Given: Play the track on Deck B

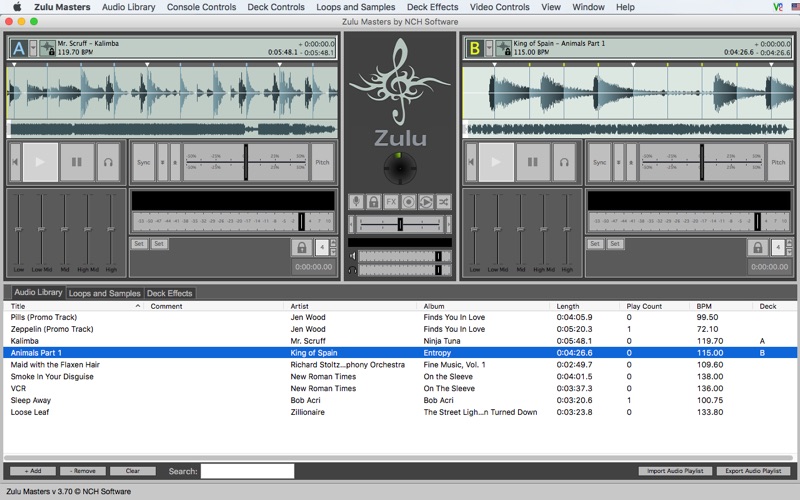Looking at the screenshot, I should (496, 162).
